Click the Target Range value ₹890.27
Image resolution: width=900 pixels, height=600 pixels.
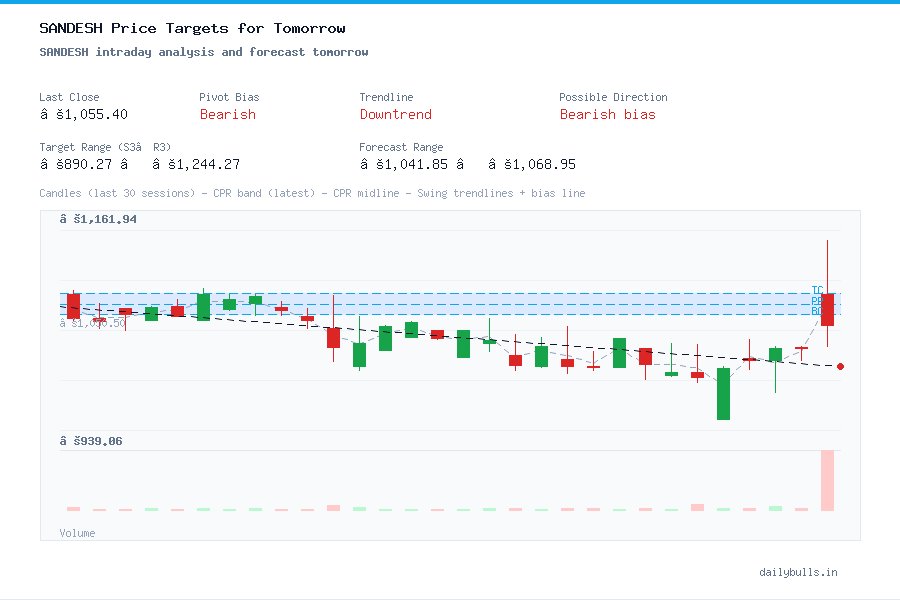(x=78, y=164)
